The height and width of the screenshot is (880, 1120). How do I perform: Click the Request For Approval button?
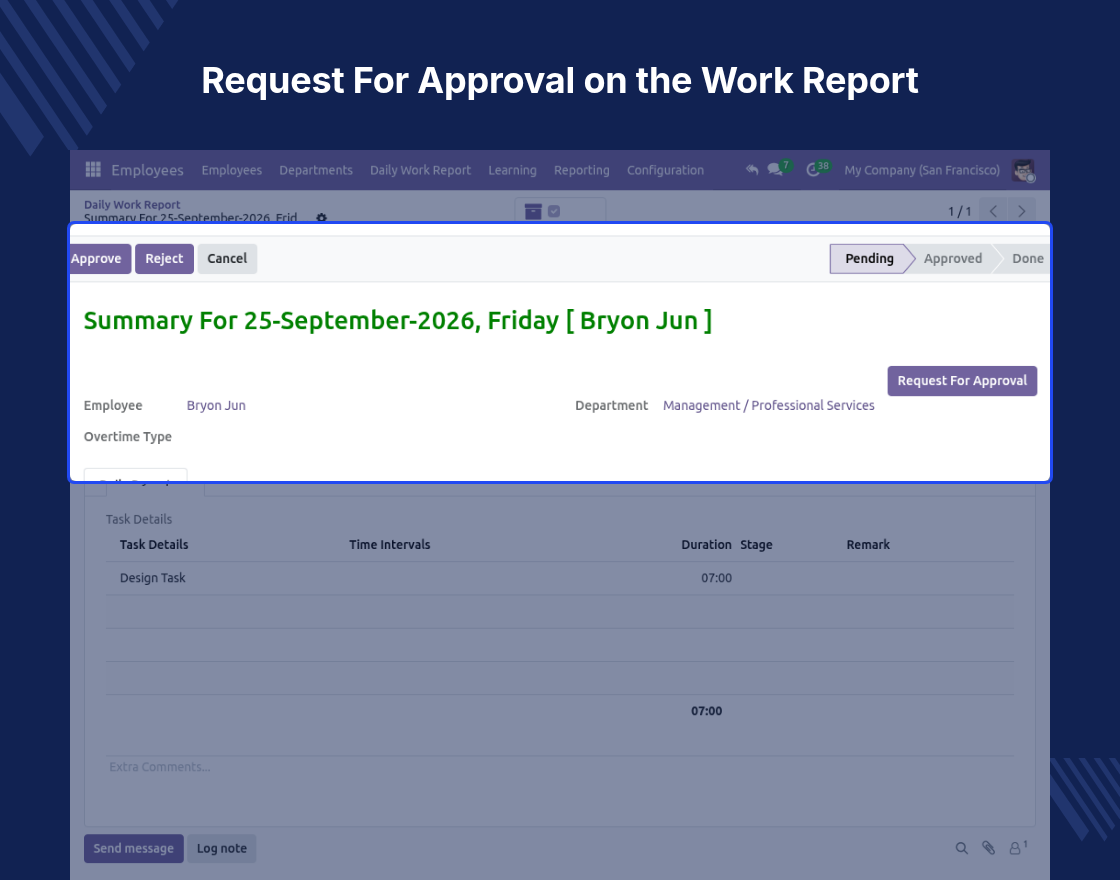click(962, 381)
